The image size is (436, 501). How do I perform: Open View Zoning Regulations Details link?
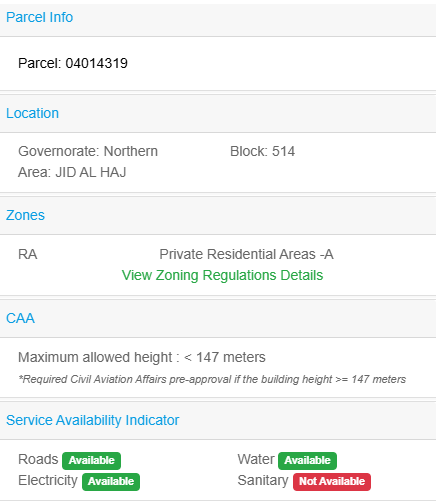pyautogui.click(x=222, y=275)
